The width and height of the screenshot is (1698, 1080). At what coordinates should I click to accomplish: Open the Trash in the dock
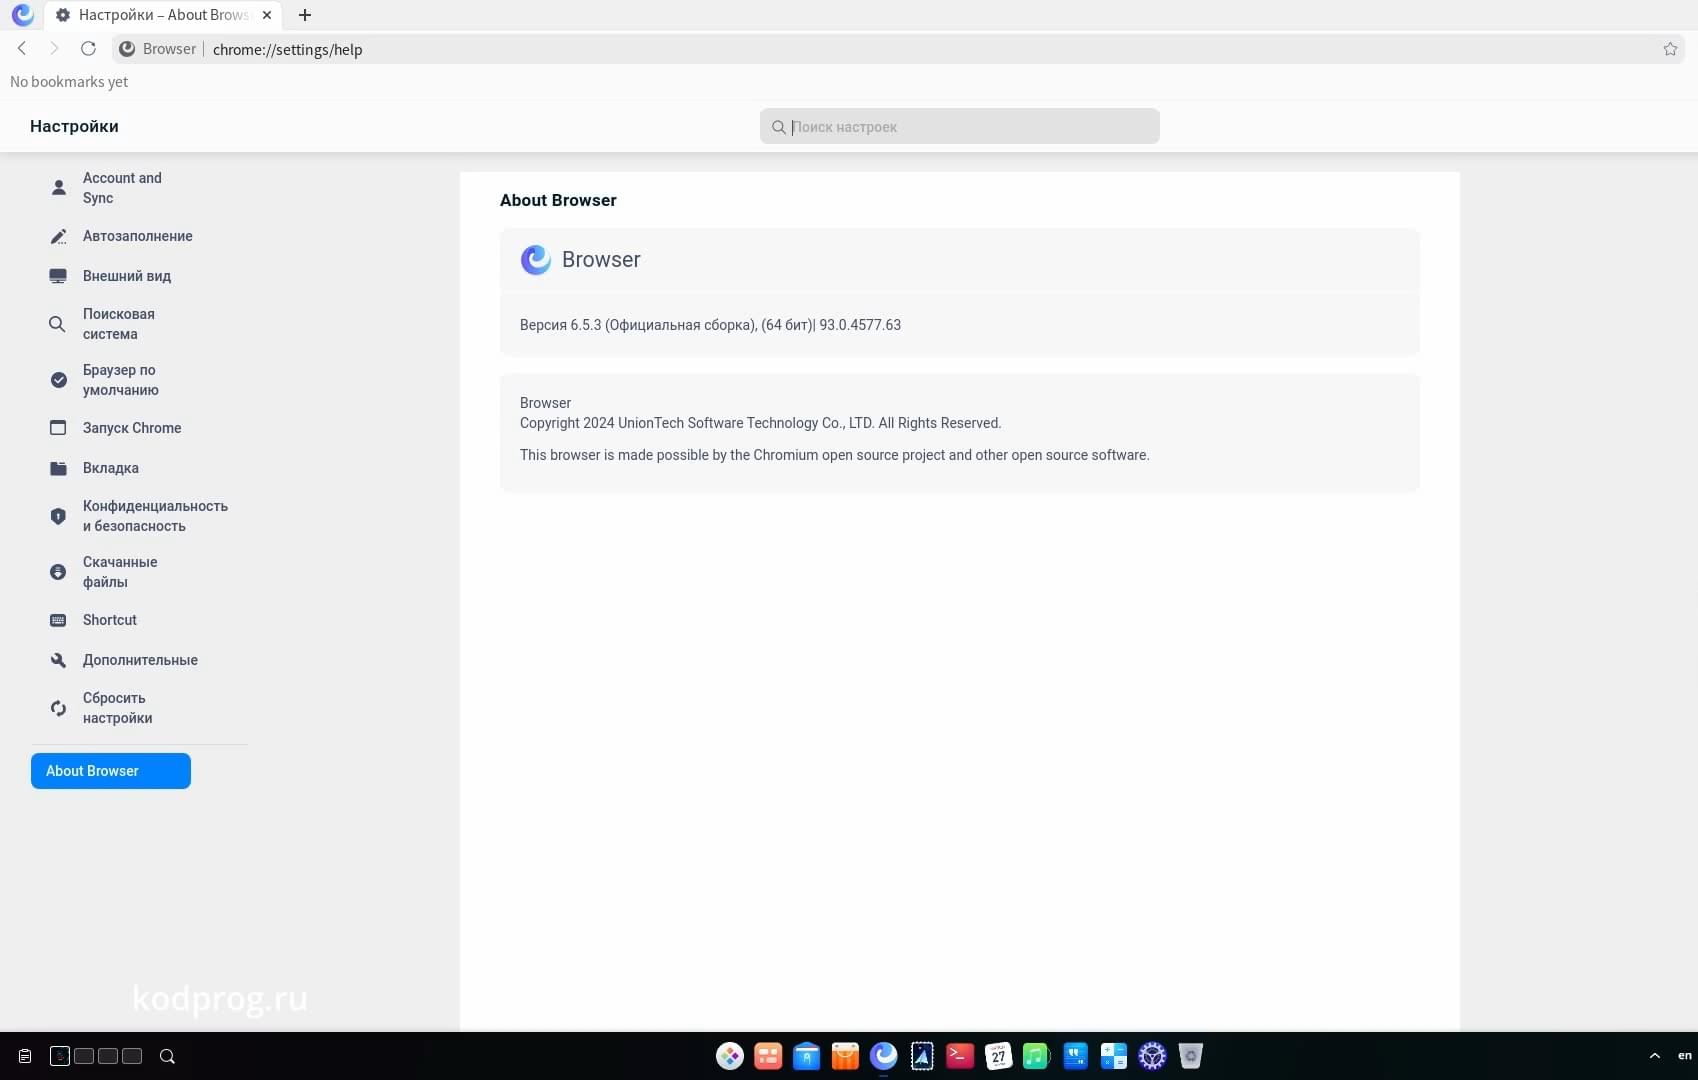coord(1190,1056)
